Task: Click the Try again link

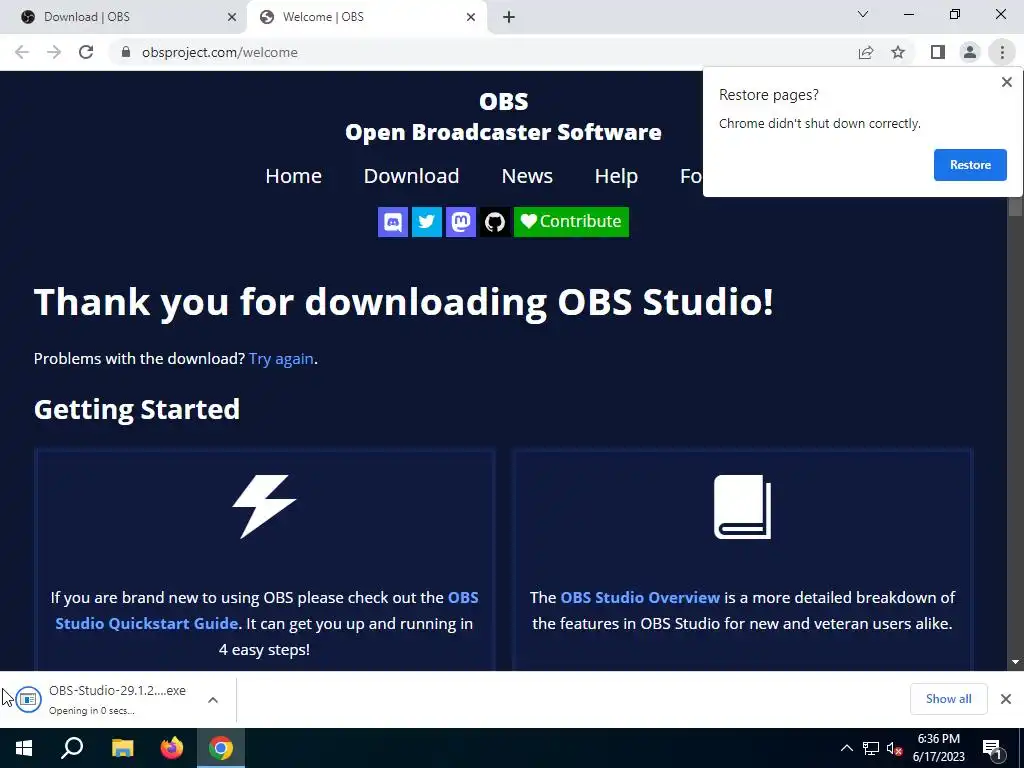Action: (281, 359)
